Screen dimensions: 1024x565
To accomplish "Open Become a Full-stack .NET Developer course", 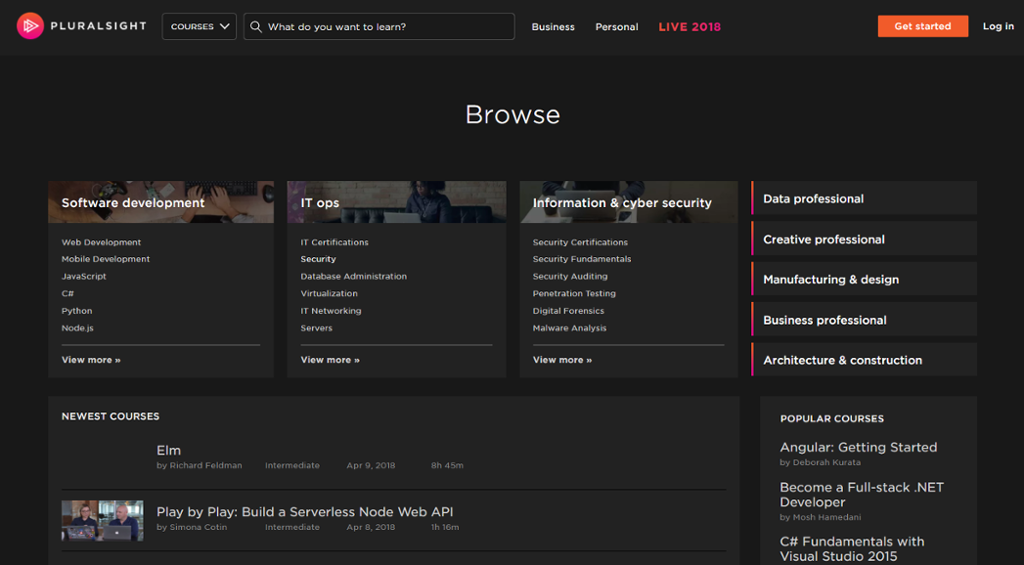I will pyautogui.click(x=861, y=494).
